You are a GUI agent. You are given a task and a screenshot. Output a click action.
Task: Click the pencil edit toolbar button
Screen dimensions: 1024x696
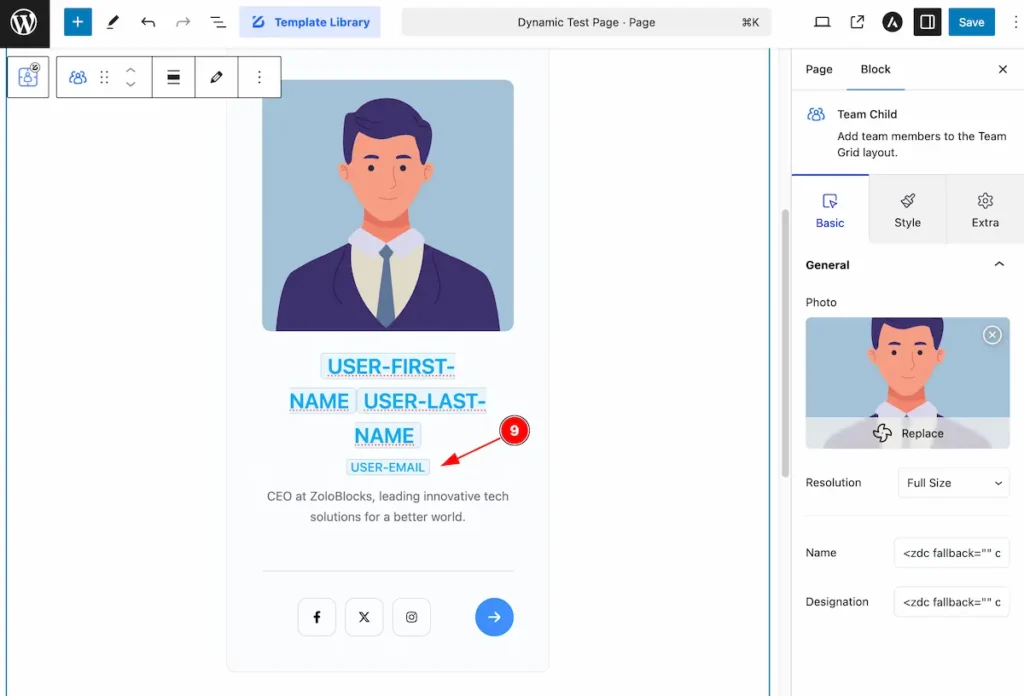click(216, 77)
